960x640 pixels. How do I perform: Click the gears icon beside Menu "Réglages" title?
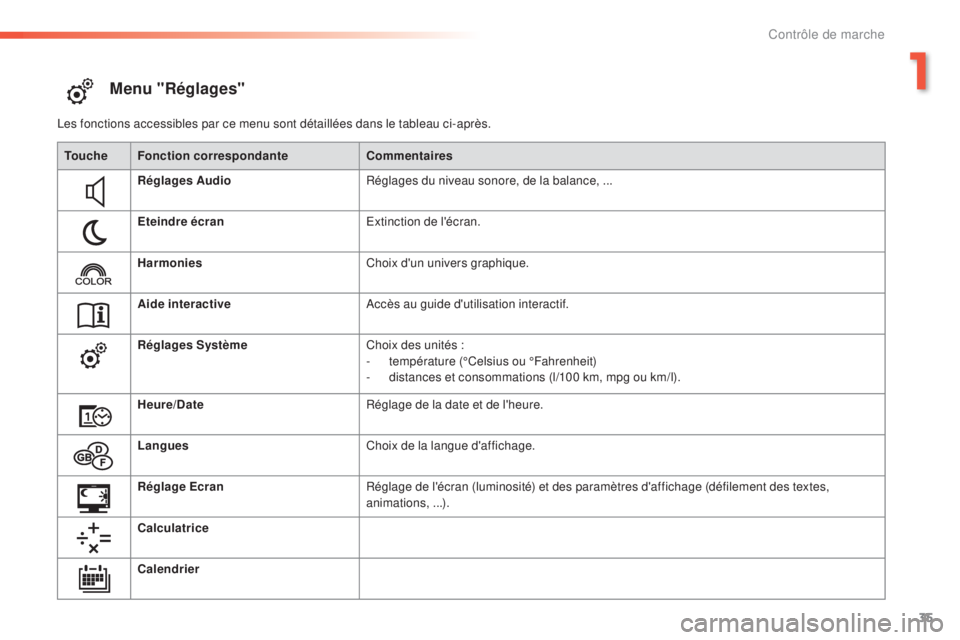pos(80,91)
